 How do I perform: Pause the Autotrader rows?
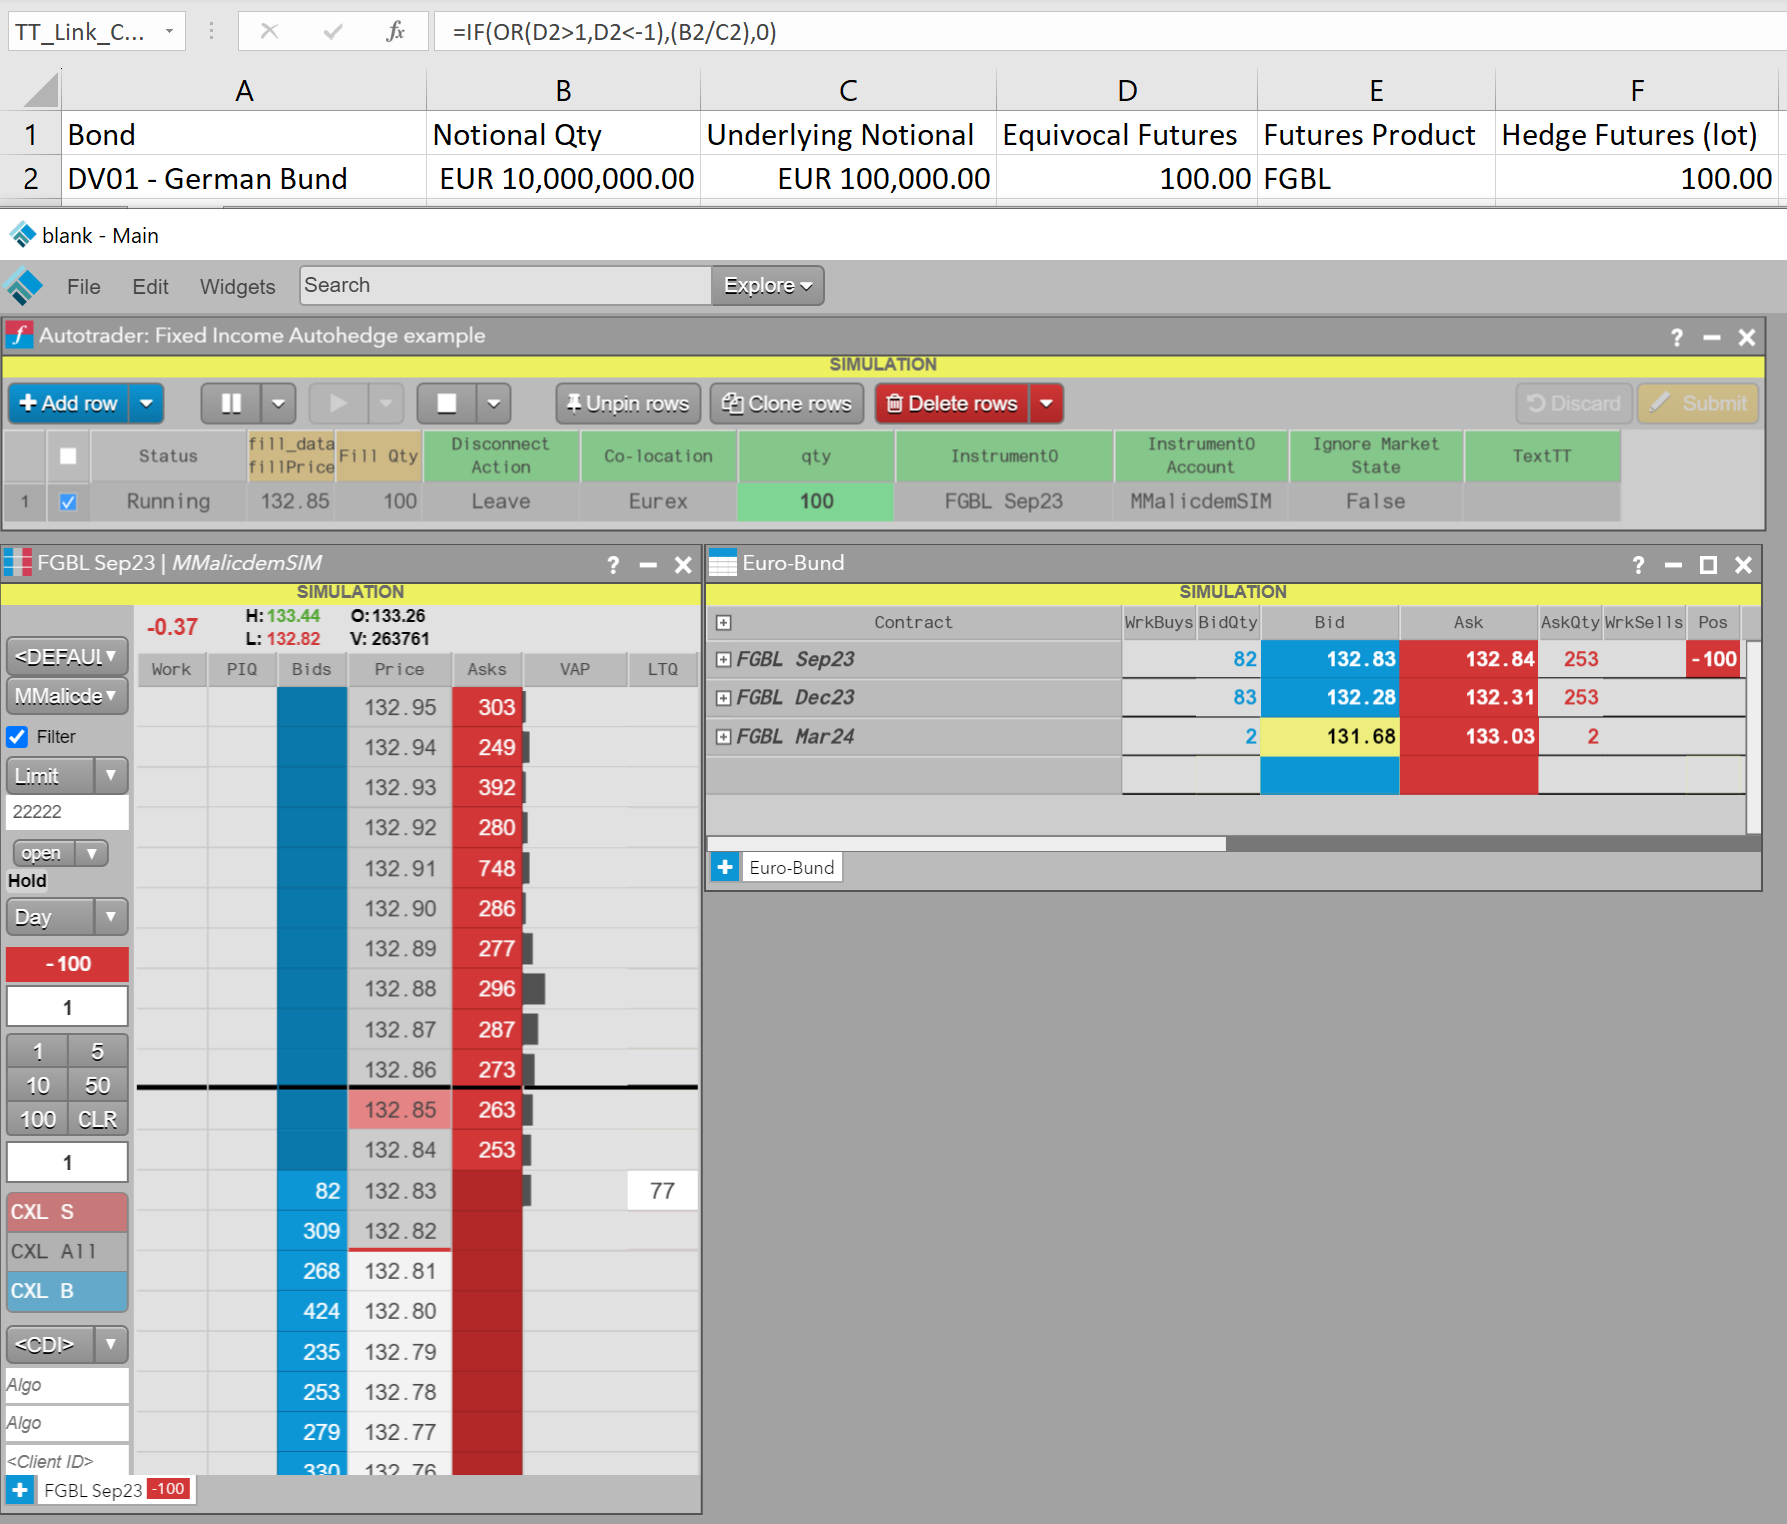coord(231,404)
